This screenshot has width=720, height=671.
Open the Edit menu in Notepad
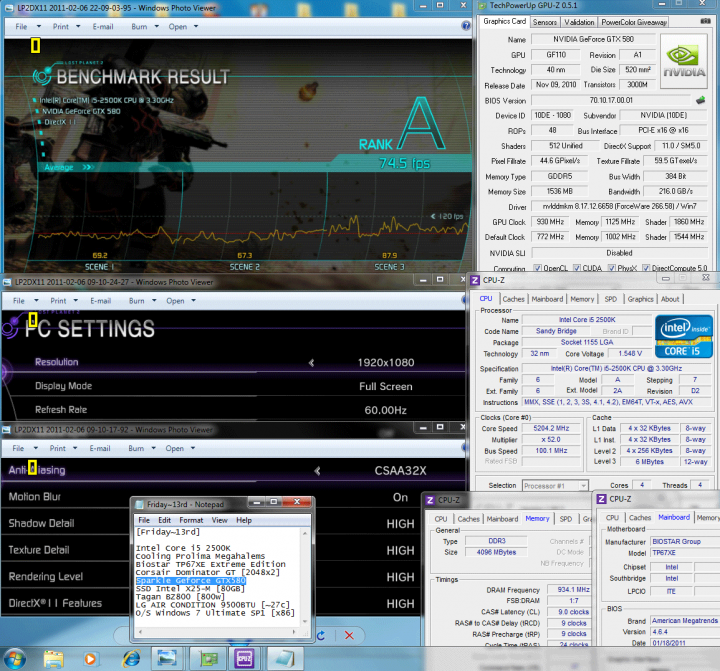(x=164, y=520)
